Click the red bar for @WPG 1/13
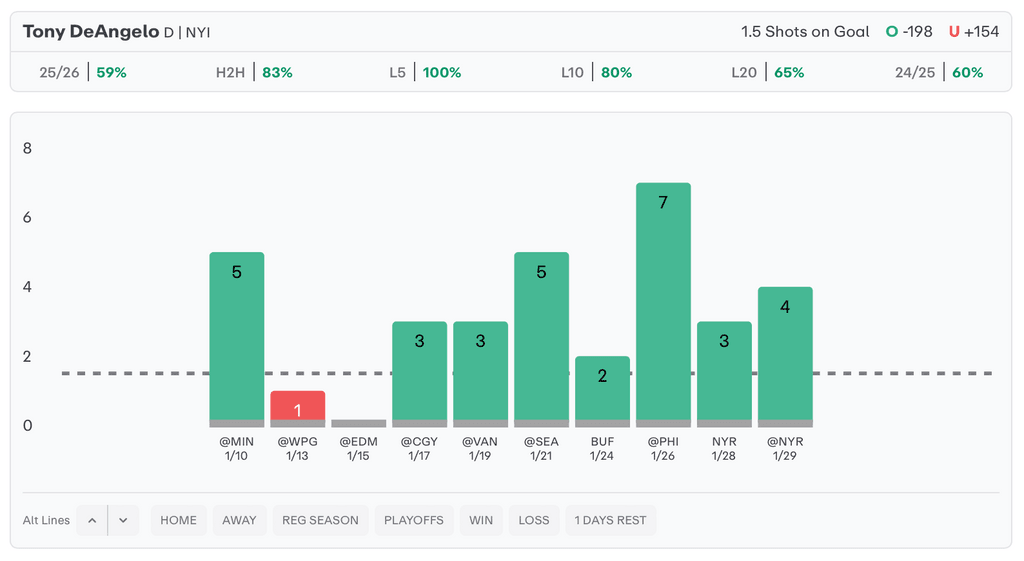This screenshot has width=1024, height=561. (x=297, y=406)
